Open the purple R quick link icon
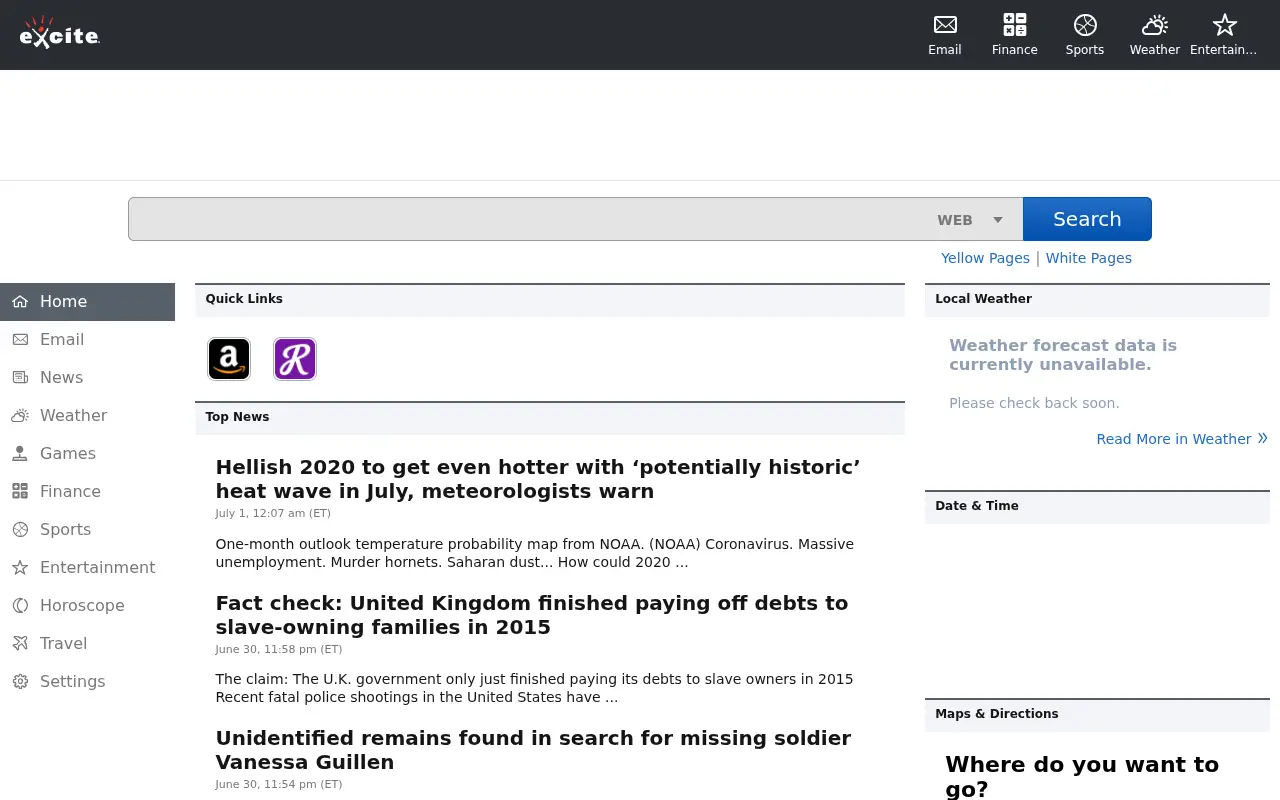The width and height of the screenshot is (1280, 800). pos(295,359)
